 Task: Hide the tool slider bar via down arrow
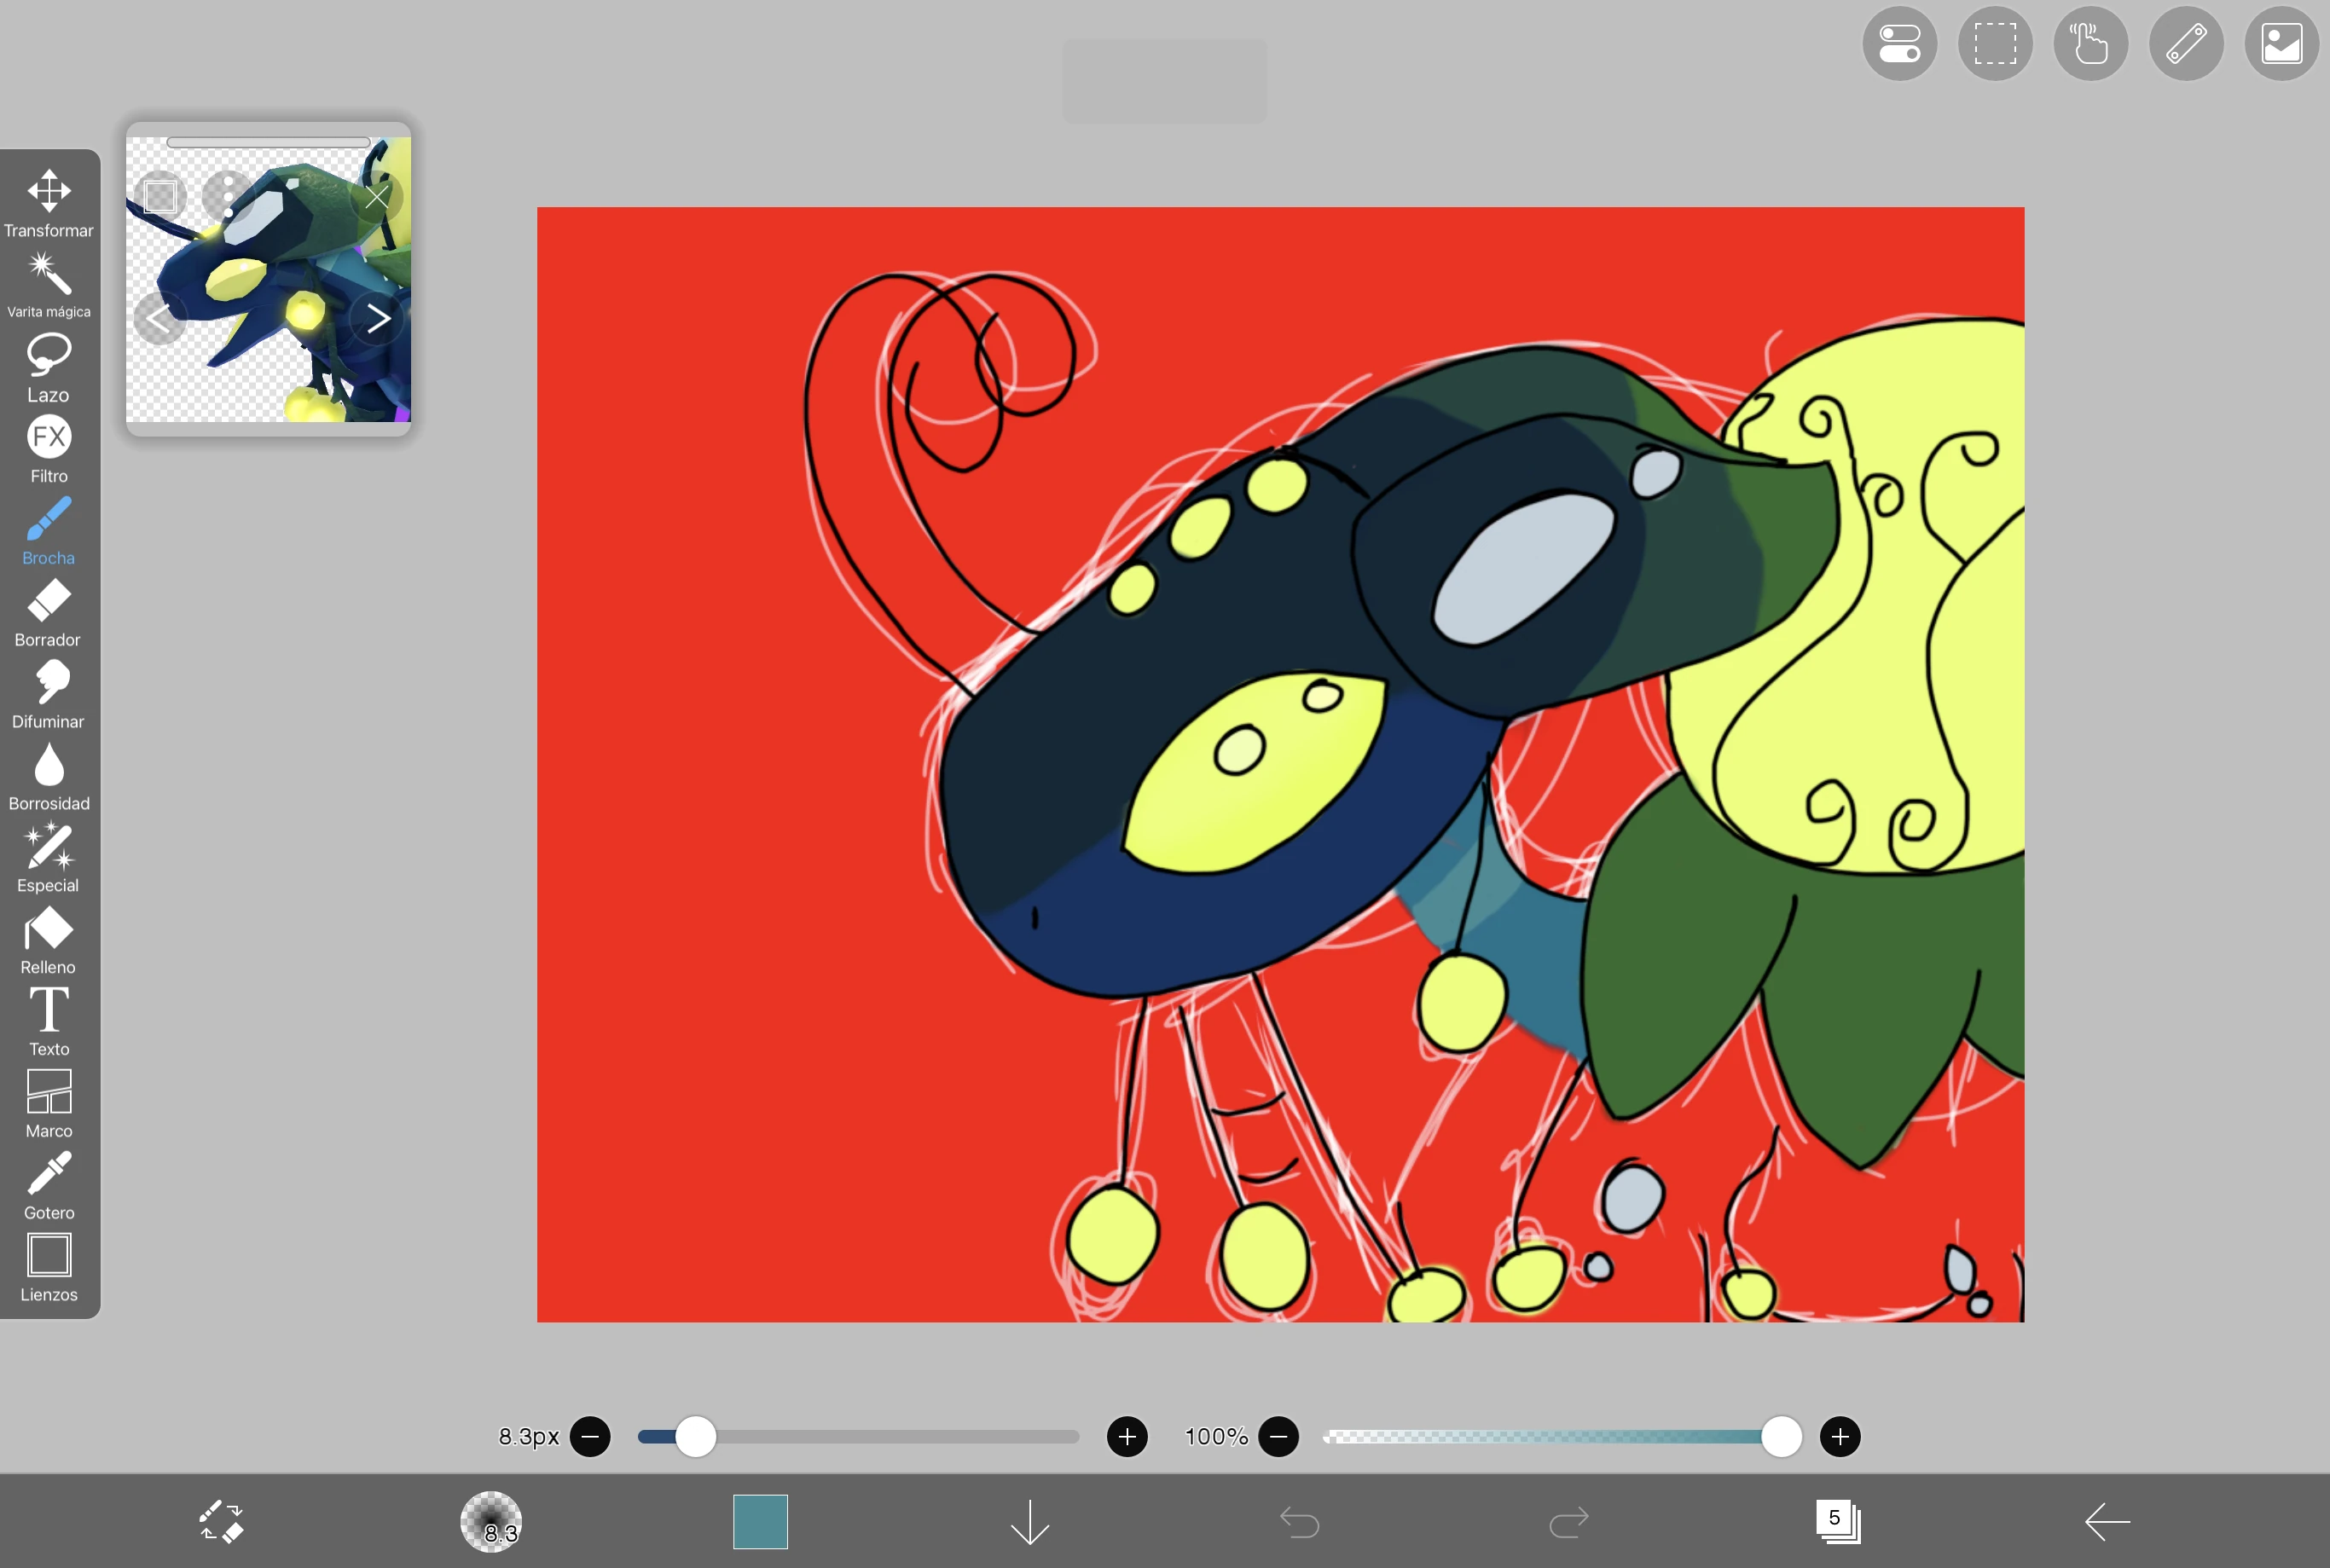point(1029,1521)
